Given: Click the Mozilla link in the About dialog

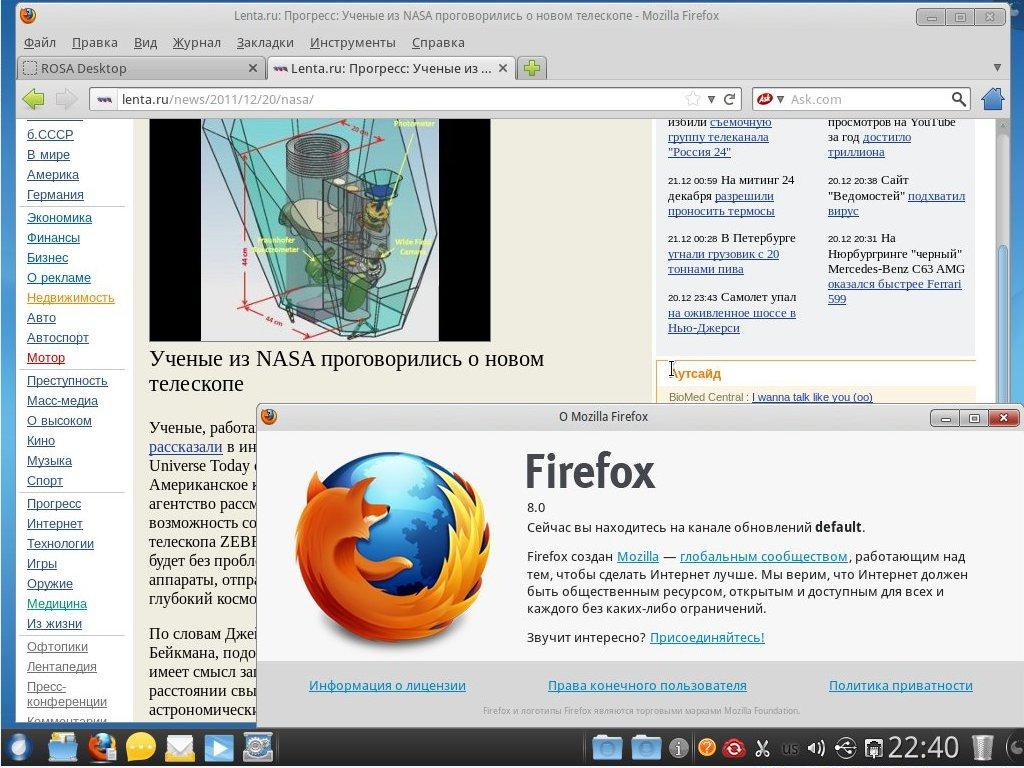Looking at the screenshot, I should point(637,556).
